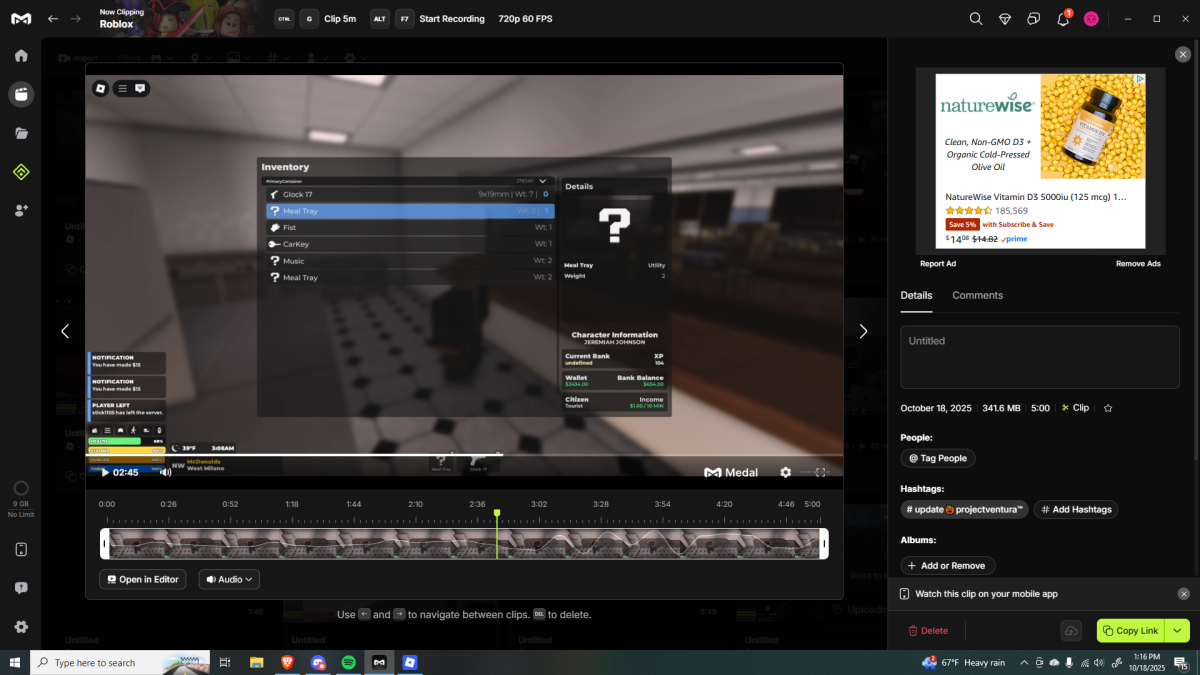Click the Tag People button
Screen dimensions: 1200x675
pos(938,458)
